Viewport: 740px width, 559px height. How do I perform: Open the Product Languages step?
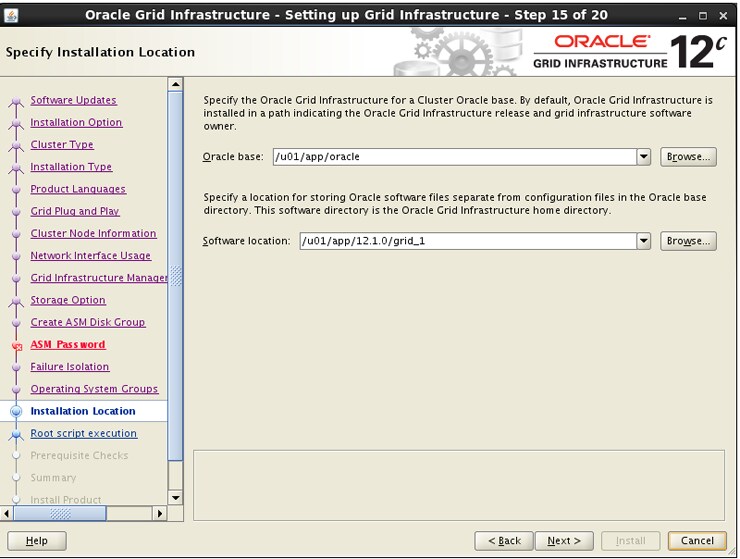78,189
